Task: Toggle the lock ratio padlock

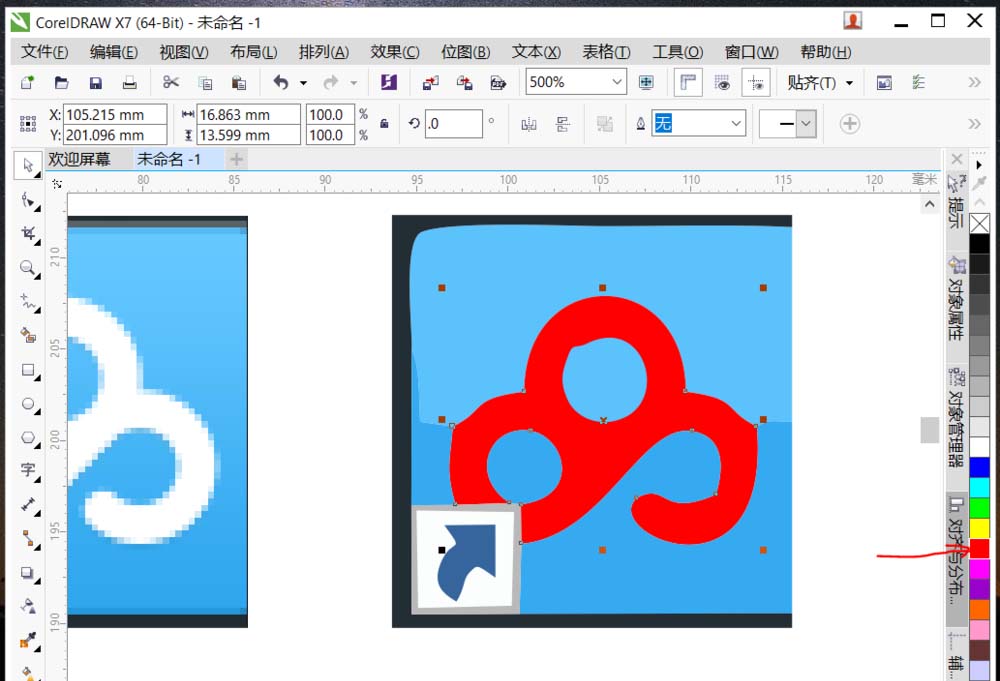Action: point(384,124)
